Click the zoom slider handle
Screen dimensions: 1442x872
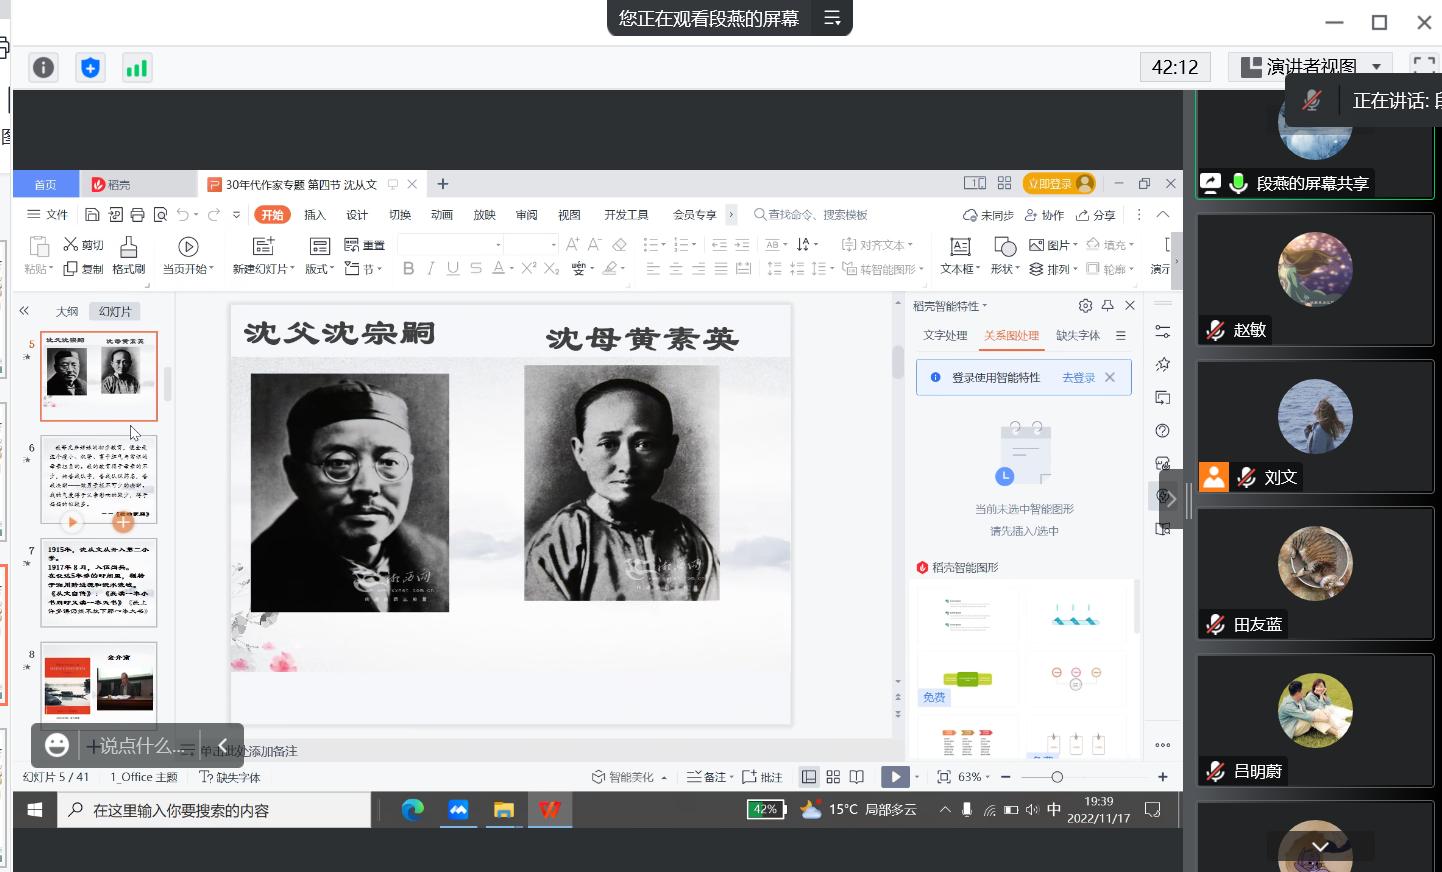click(1057, 777)
